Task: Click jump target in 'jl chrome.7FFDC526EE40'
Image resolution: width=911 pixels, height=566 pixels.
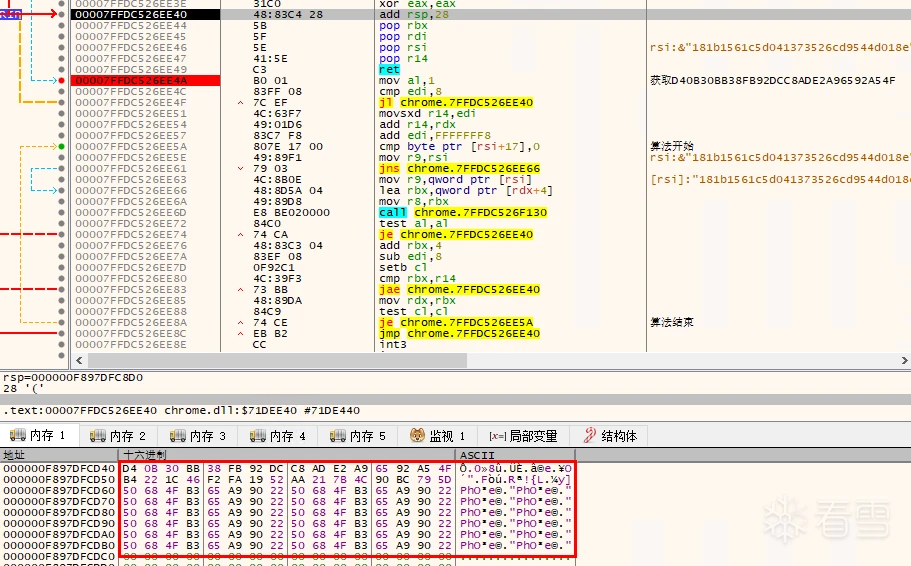Action: (467, 102)
